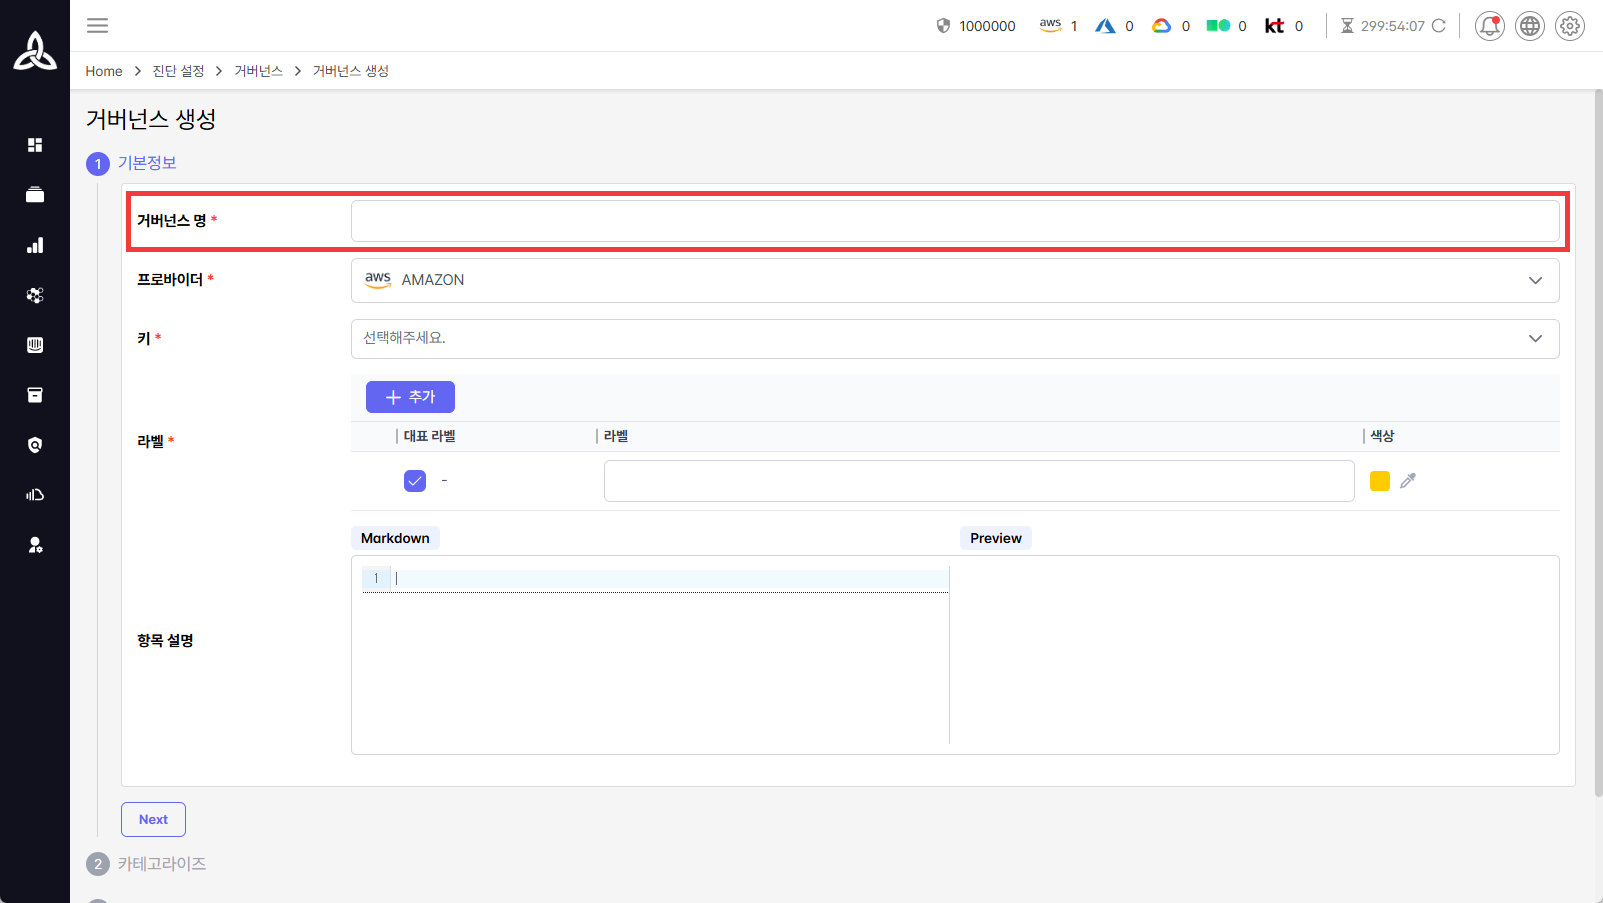1603x903 pixels.
Task: Focus the 거버넌스 명 input field
Action: 954,221
